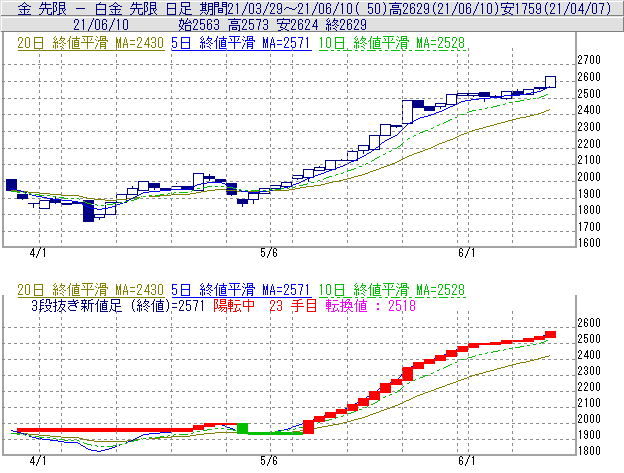Click the latest candlestick near 2600 in upper chart
The height and width of the screenshot is (473, 624).
[550, 82]
